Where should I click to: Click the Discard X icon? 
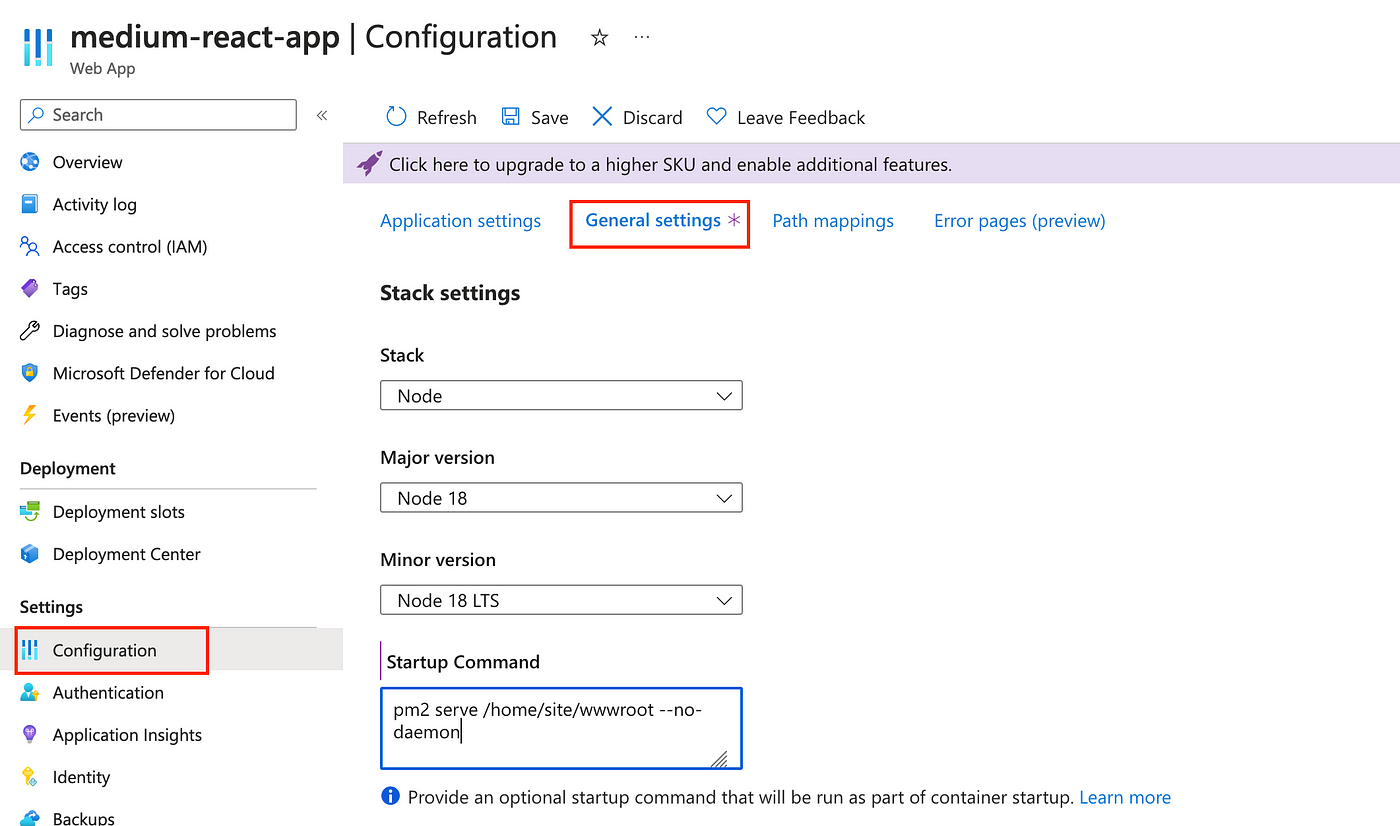[x=602, y=117]
